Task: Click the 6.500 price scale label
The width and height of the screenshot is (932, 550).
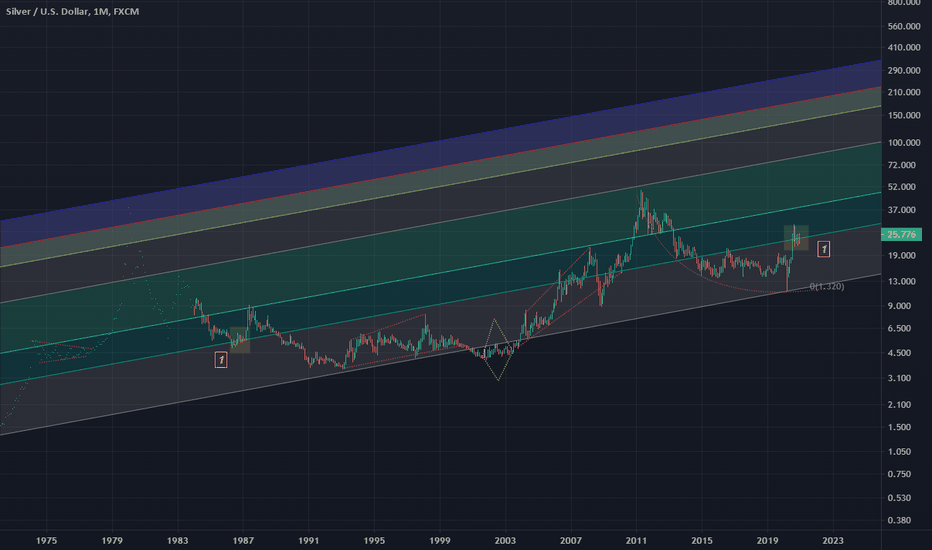Action: pos(899,328)
